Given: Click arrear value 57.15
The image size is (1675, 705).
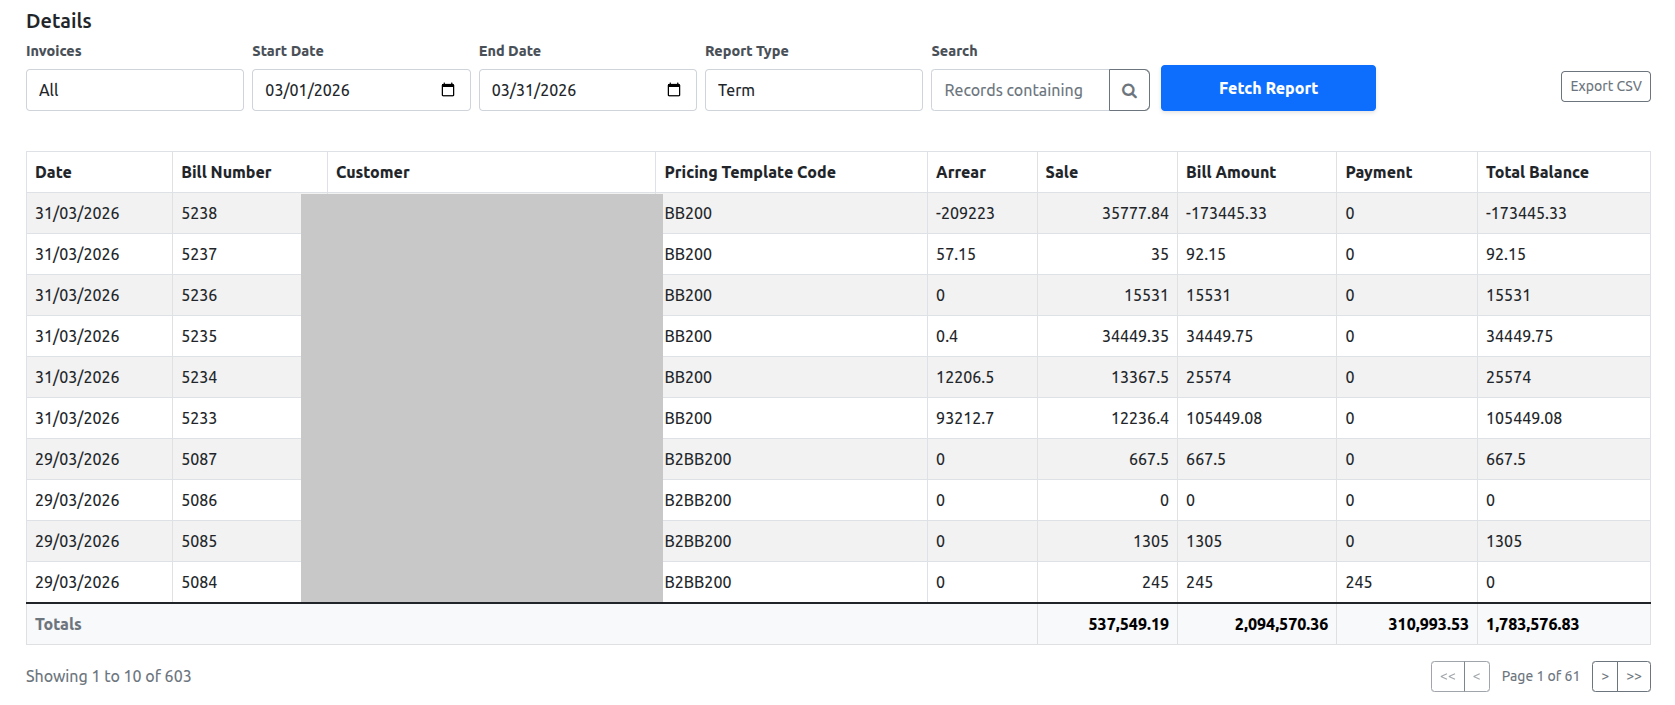Looking at the screenshot, I should point(956,254).
